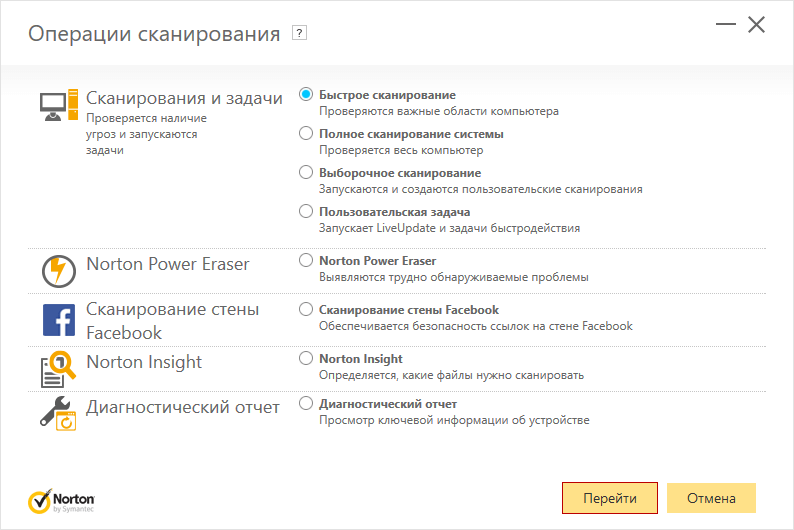The image size is (794, 530).
Task: Click text Просмотр ключевой информации об устройстве
Action: click(x=454, y=420)
